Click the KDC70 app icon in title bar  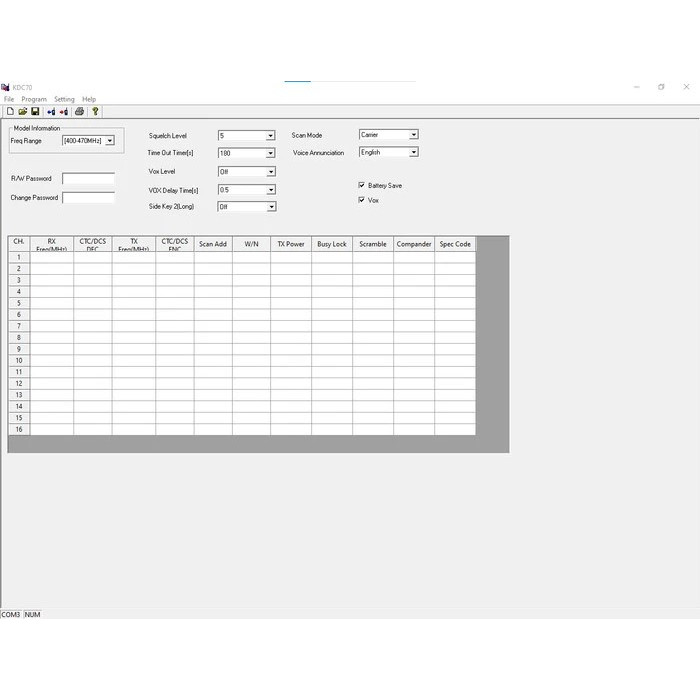pyautogui.click(x=5, y=87)
